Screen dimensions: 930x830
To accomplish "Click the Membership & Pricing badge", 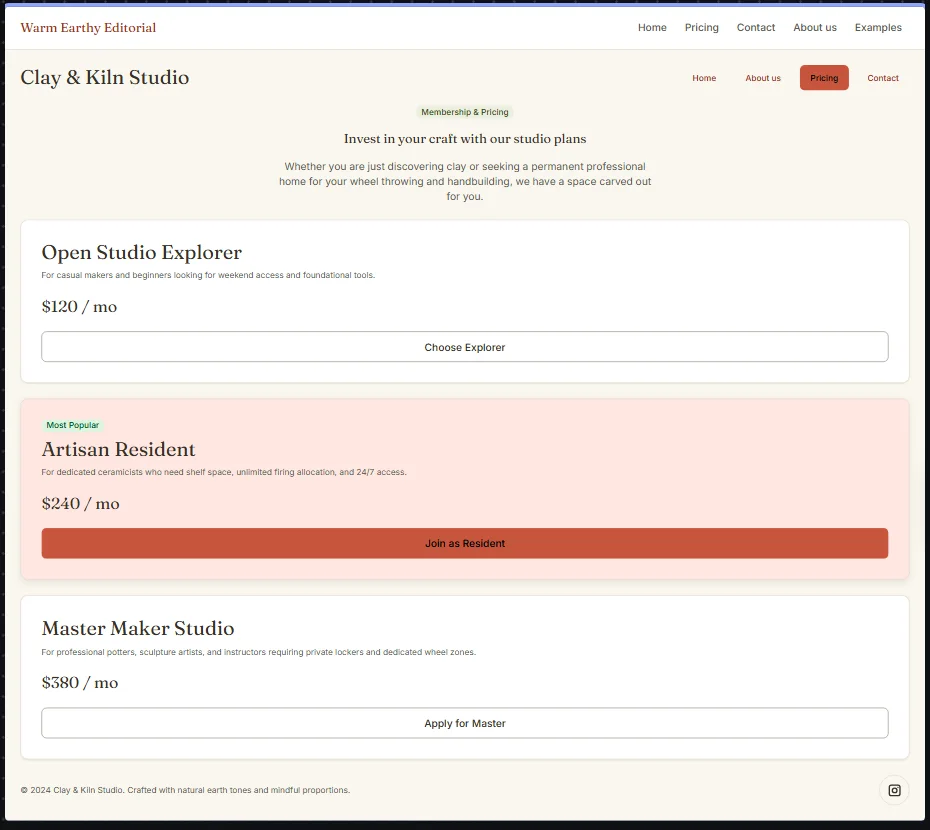I will coord(464,112).
